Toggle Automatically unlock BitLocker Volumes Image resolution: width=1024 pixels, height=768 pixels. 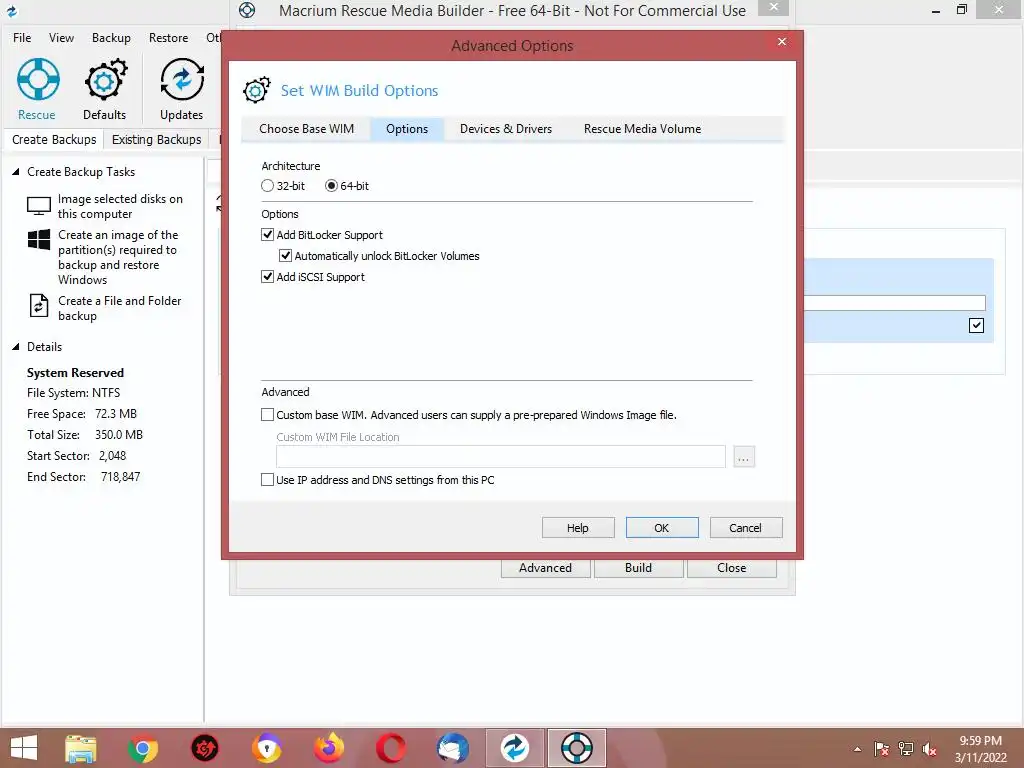point(285,255)
